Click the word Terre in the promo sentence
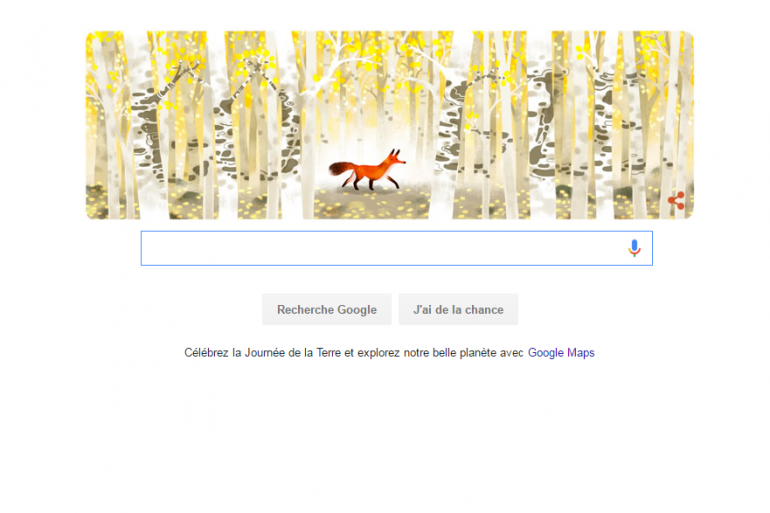This screenshot has width=770, height=513. tap(329, 352)
